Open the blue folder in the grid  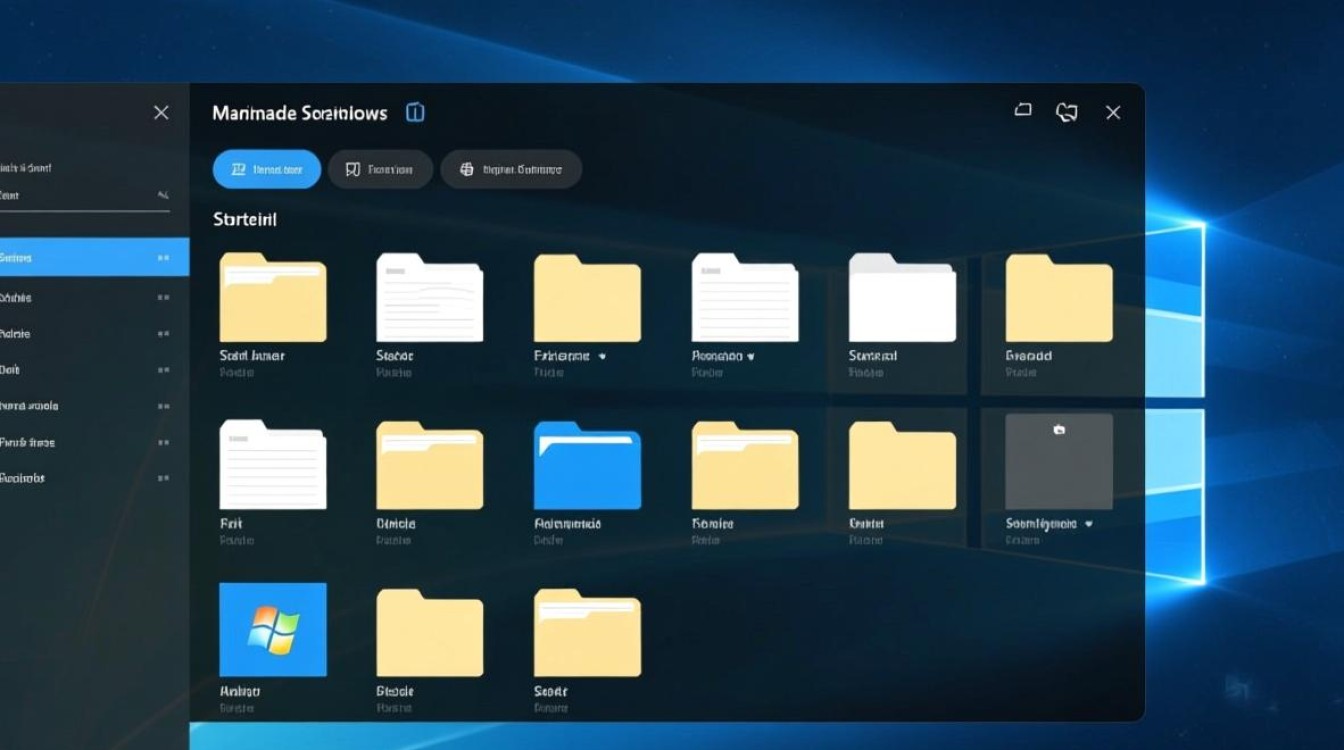587,466
